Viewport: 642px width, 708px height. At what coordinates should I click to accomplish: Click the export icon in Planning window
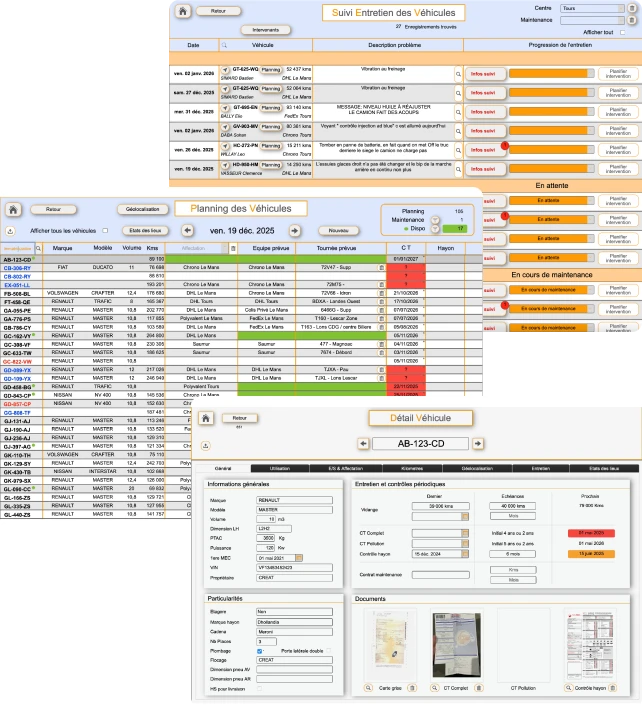[x=9, y=230]
